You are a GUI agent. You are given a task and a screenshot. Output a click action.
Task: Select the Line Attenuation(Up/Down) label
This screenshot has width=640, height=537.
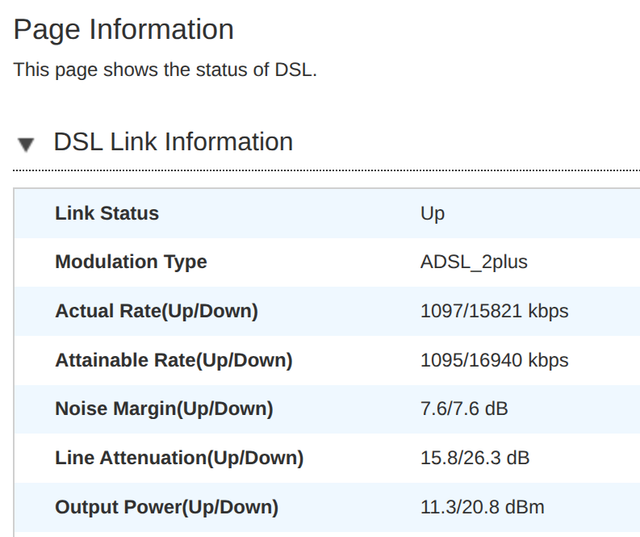pos(179,458)
